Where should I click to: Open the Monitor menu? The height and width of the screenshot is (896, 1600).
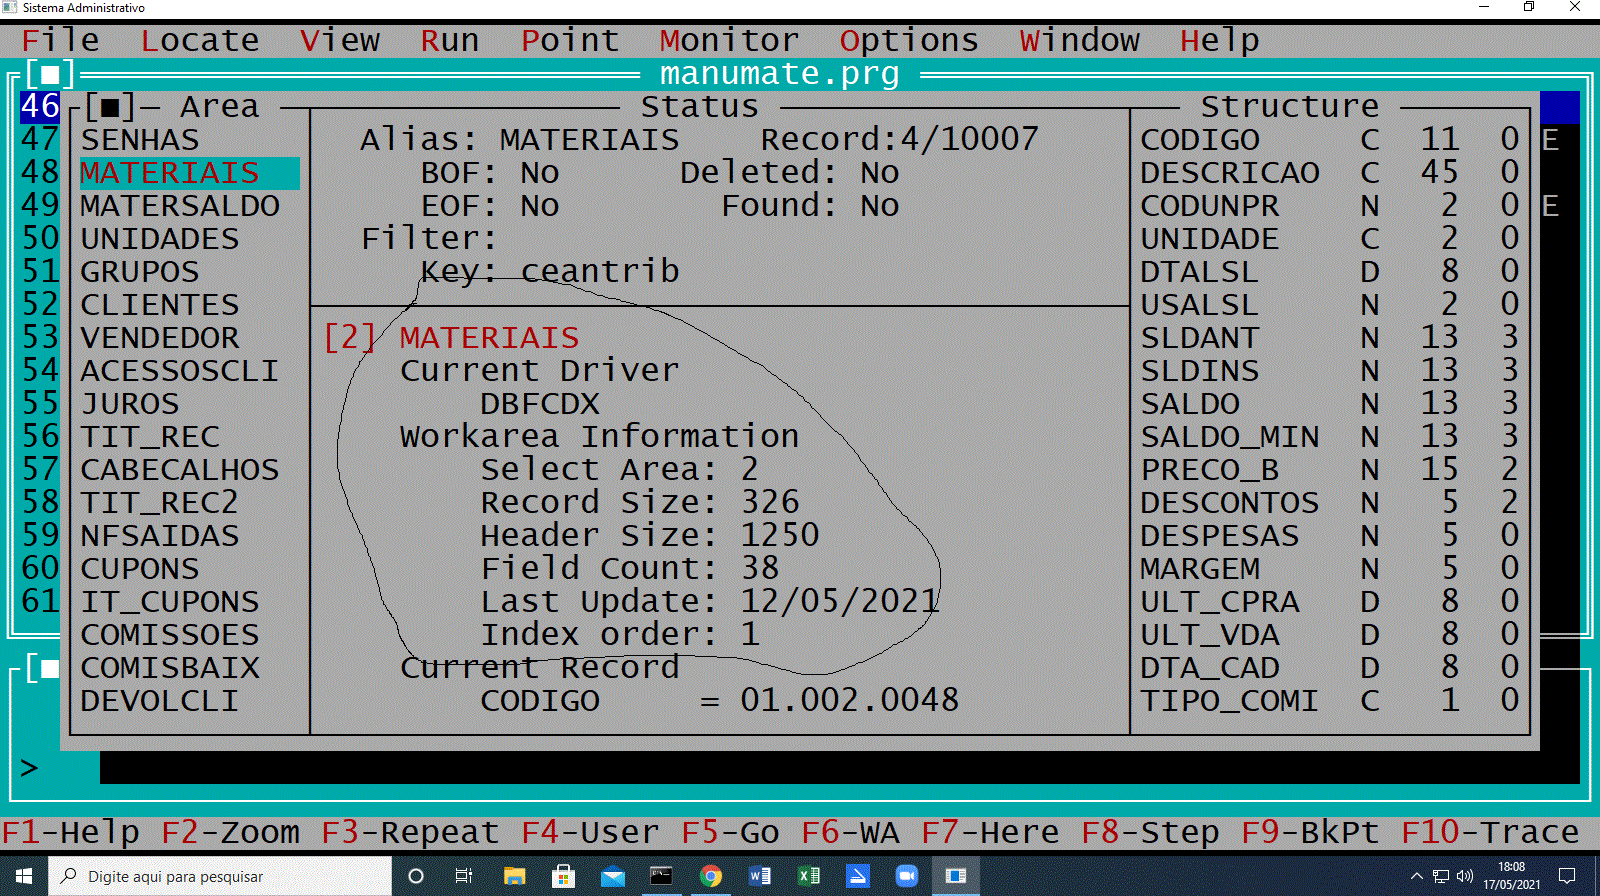(729, 41)
